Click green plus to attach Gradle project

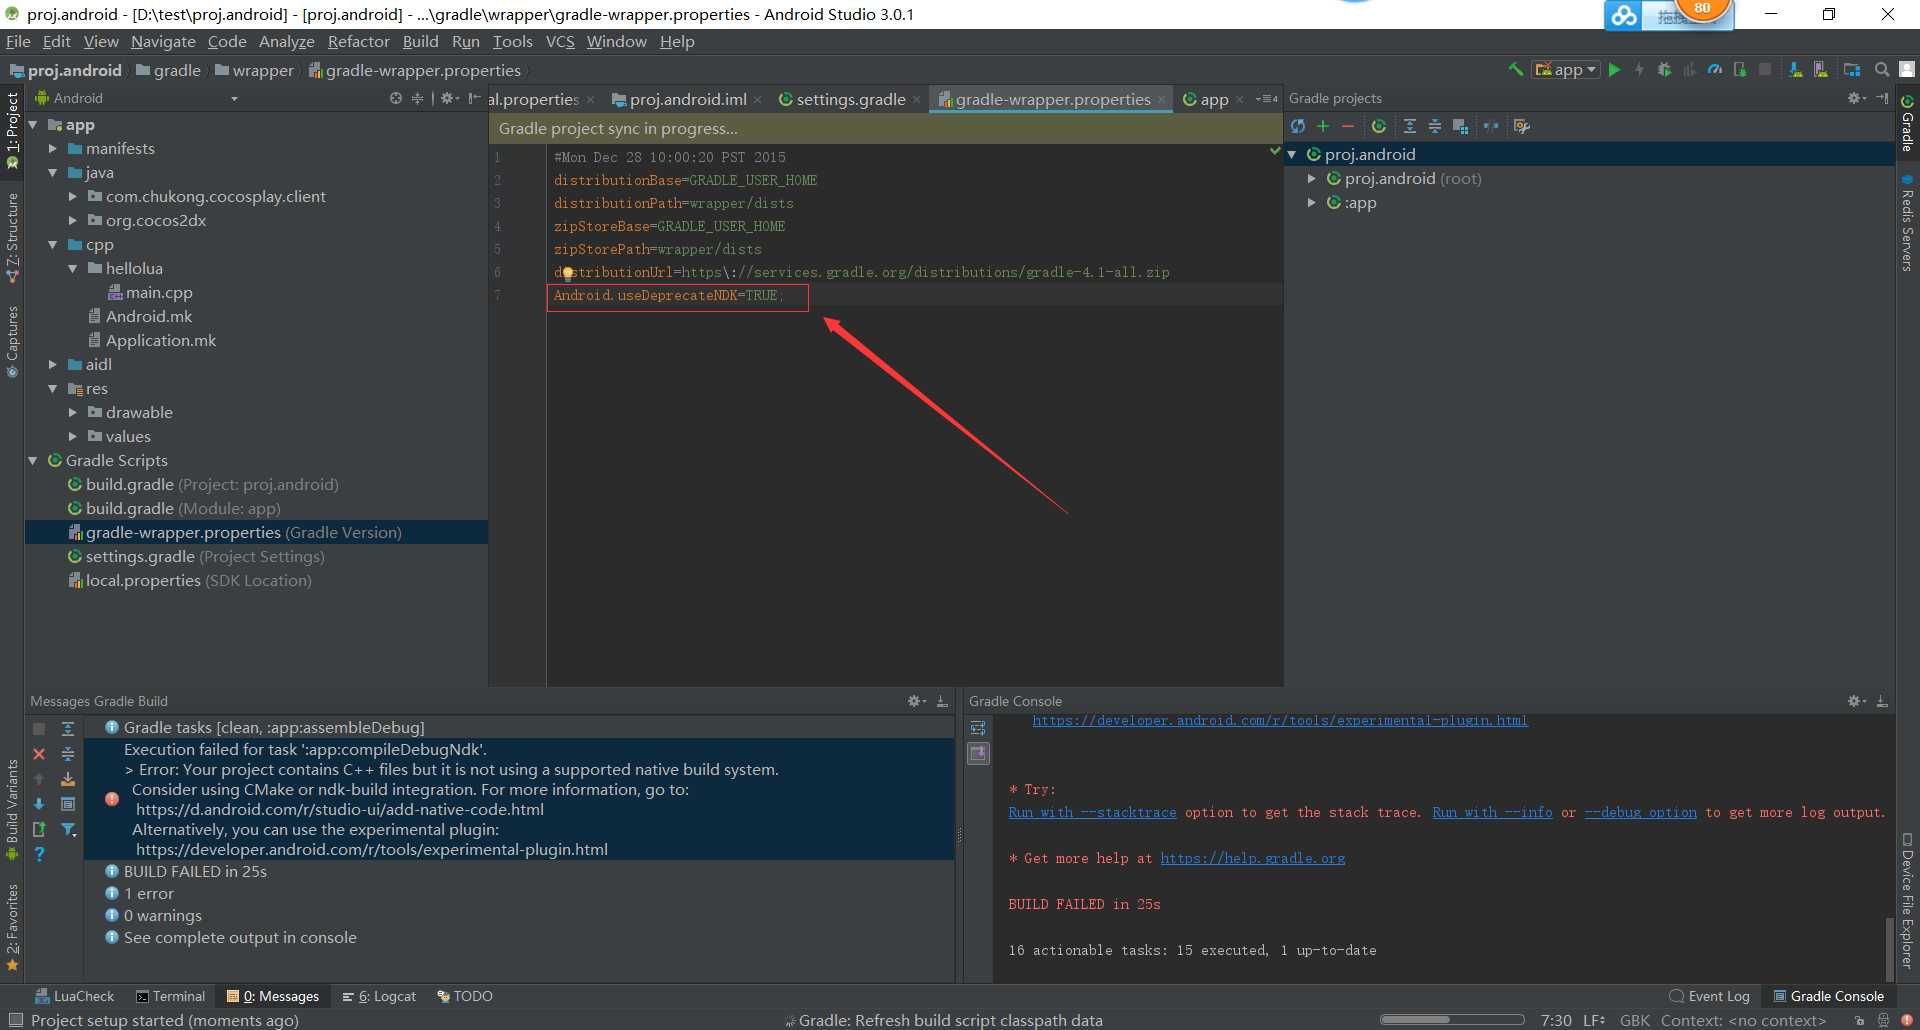coord(1323,126)
